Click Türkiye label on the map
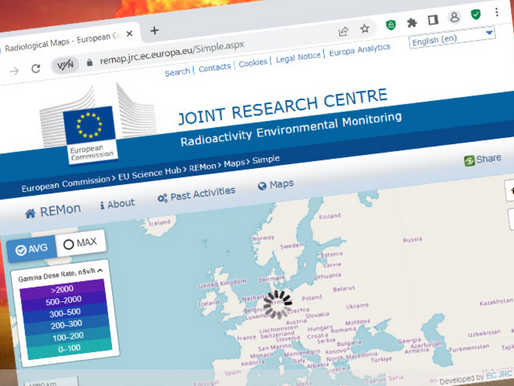514x386 pixels. [x=381, y=360]
